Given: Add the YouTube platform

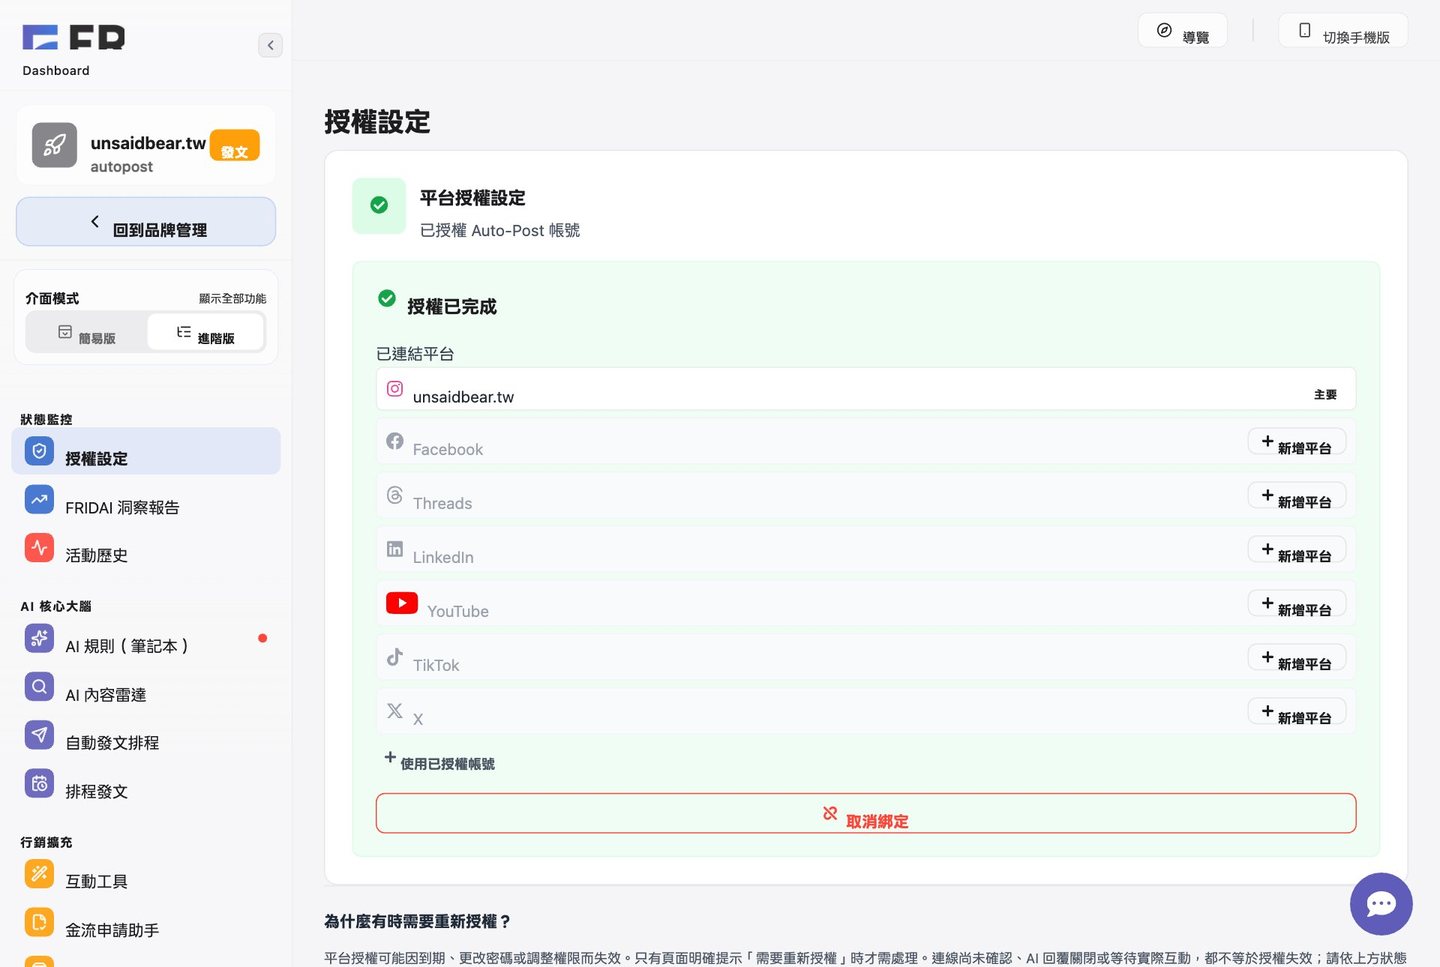Looking at the screenshot, I should tap(1297, 604).
